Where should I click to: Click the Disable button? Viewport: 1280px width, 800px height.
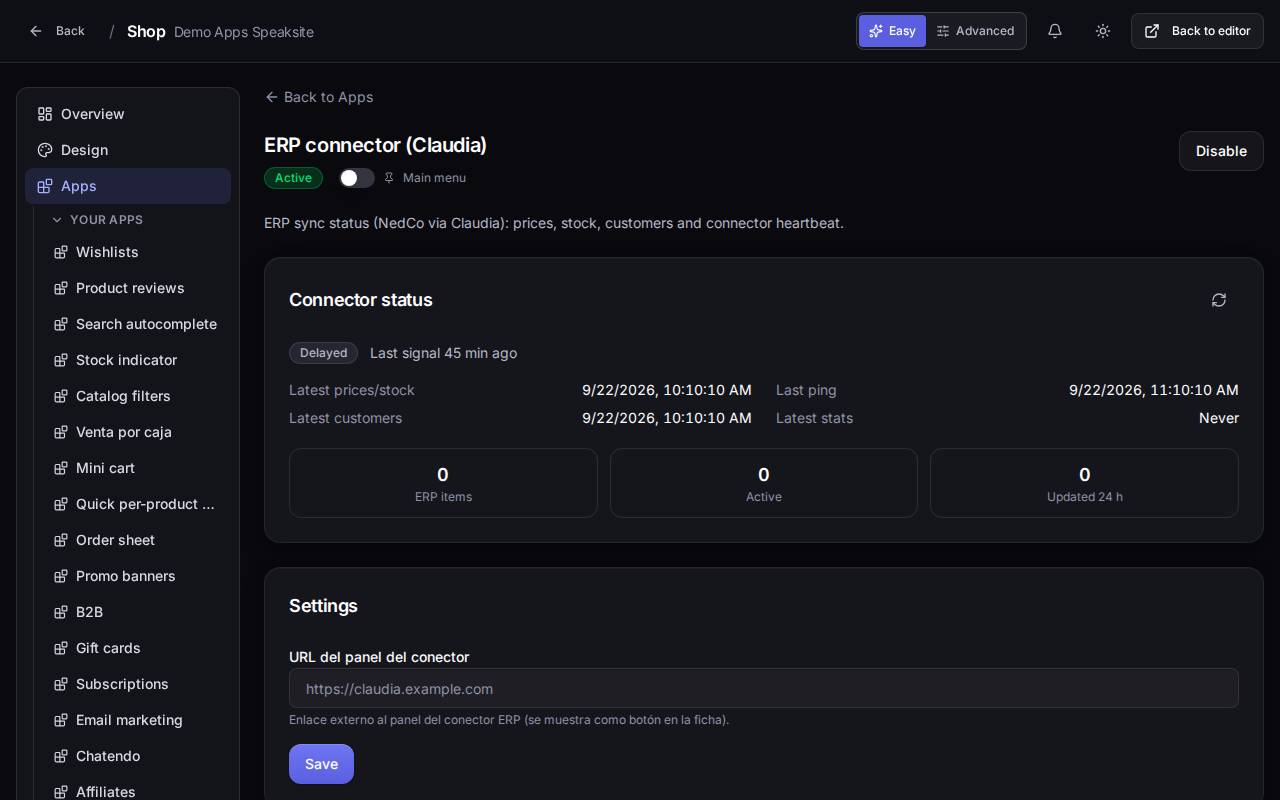[x=1221, y=151]
